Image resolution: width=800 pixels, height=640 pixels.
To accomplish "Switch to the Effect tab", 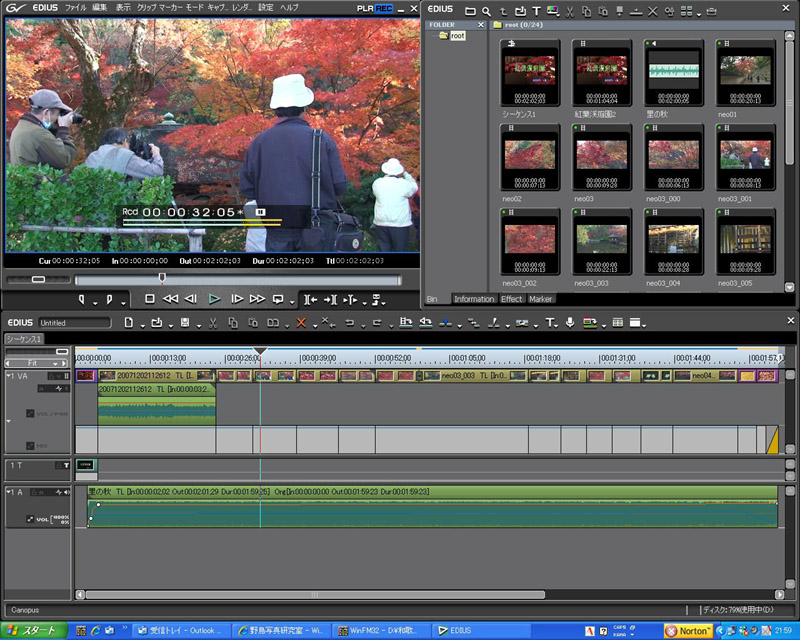I will pyautogui.click(x=512, y=299).
